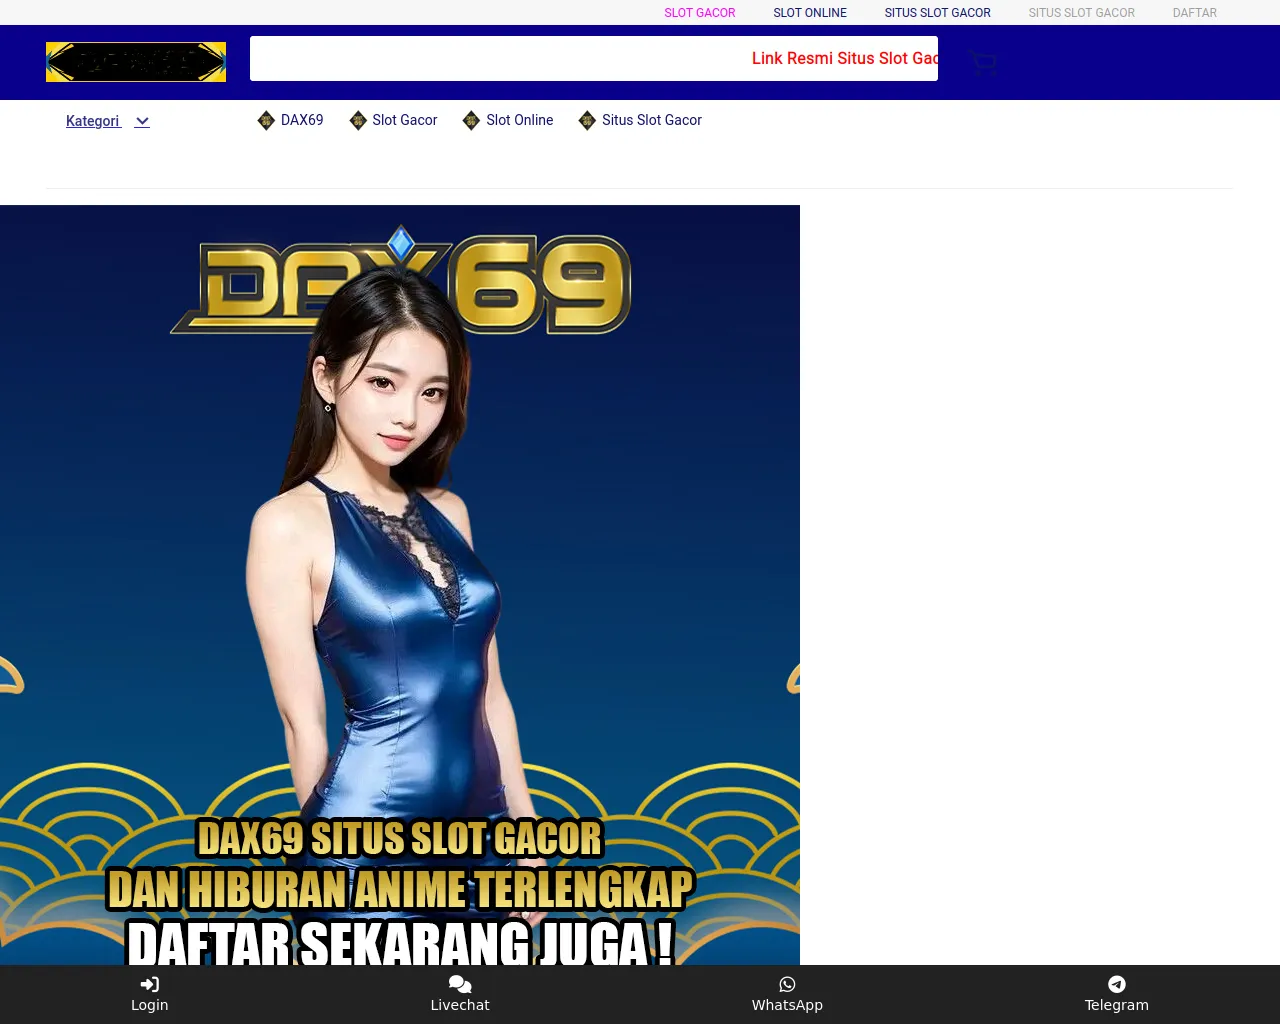Open the Kategori menu label
This screenshot has height=1024, width=1280.
(92, 121)
